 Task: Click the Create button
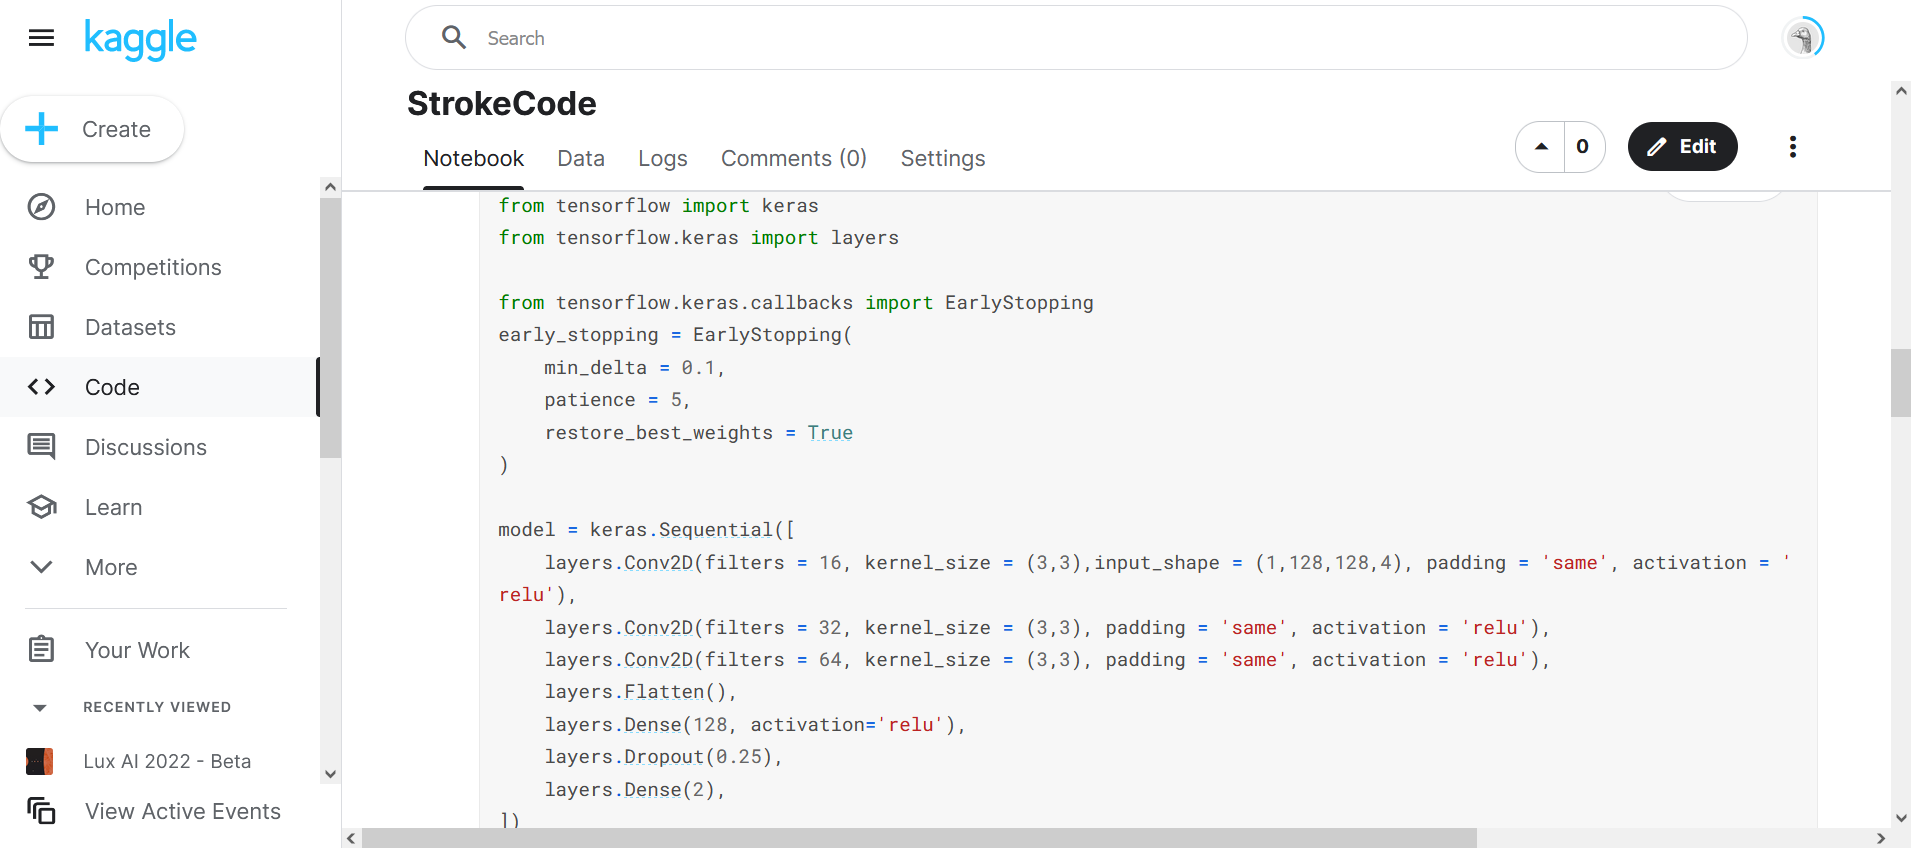pos(92,129)
